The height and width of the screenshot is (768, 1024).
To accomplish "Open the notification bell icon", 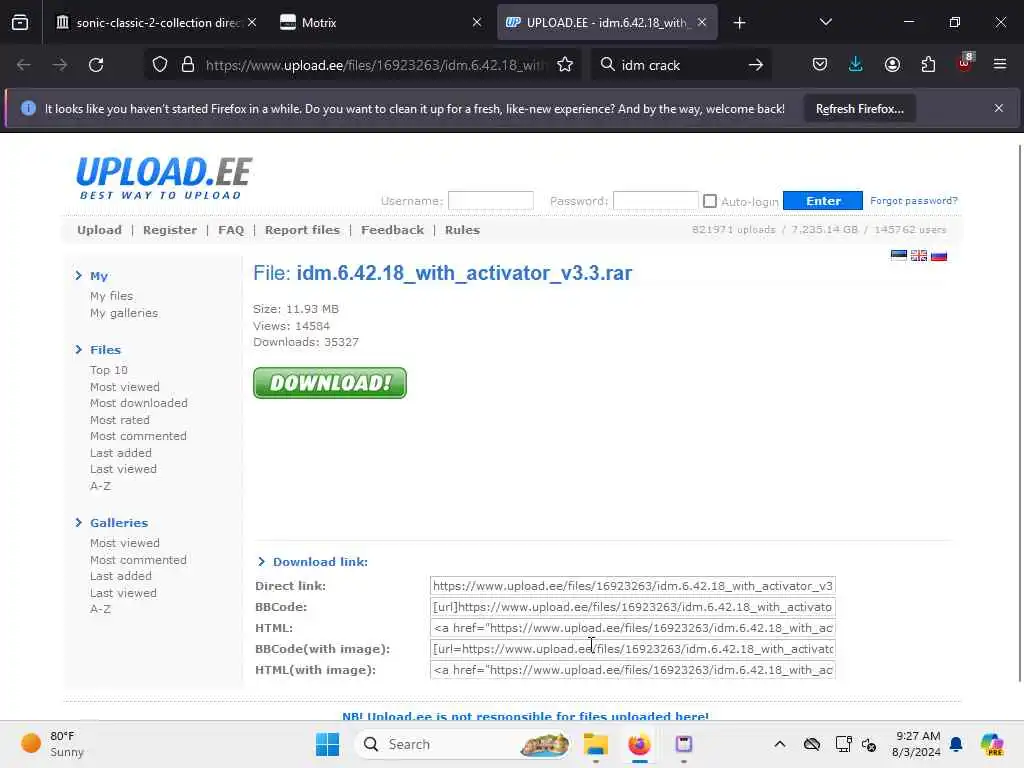I will 956,744.
